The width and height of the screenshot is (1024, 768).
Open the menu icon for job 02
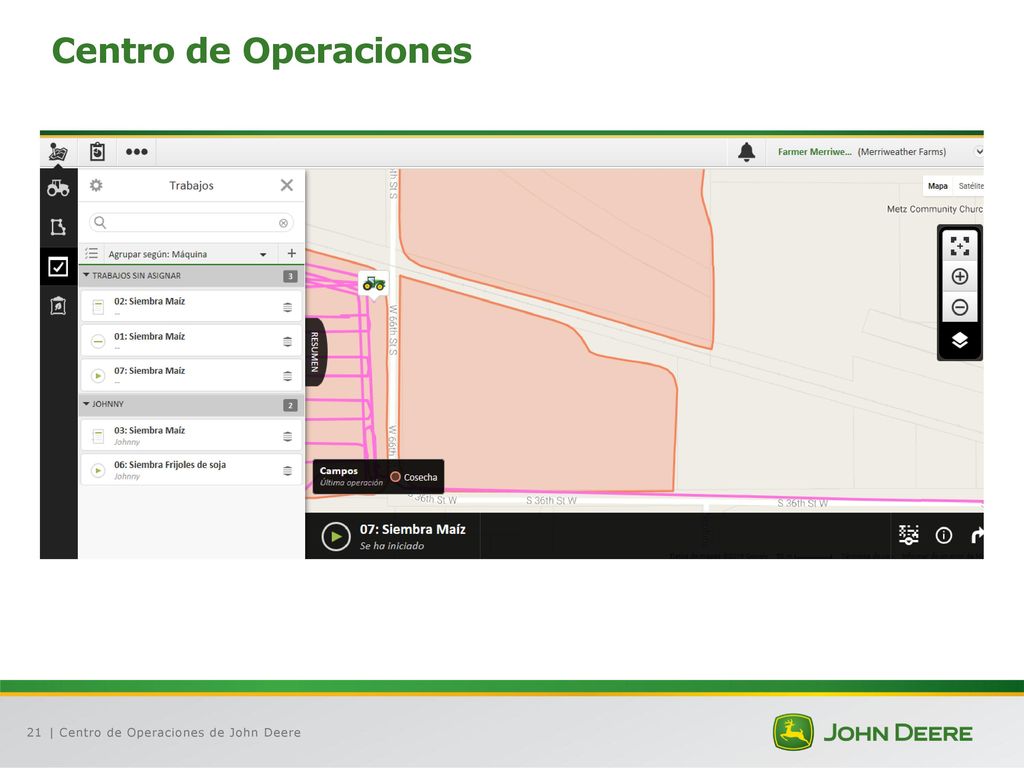(287, 307)
